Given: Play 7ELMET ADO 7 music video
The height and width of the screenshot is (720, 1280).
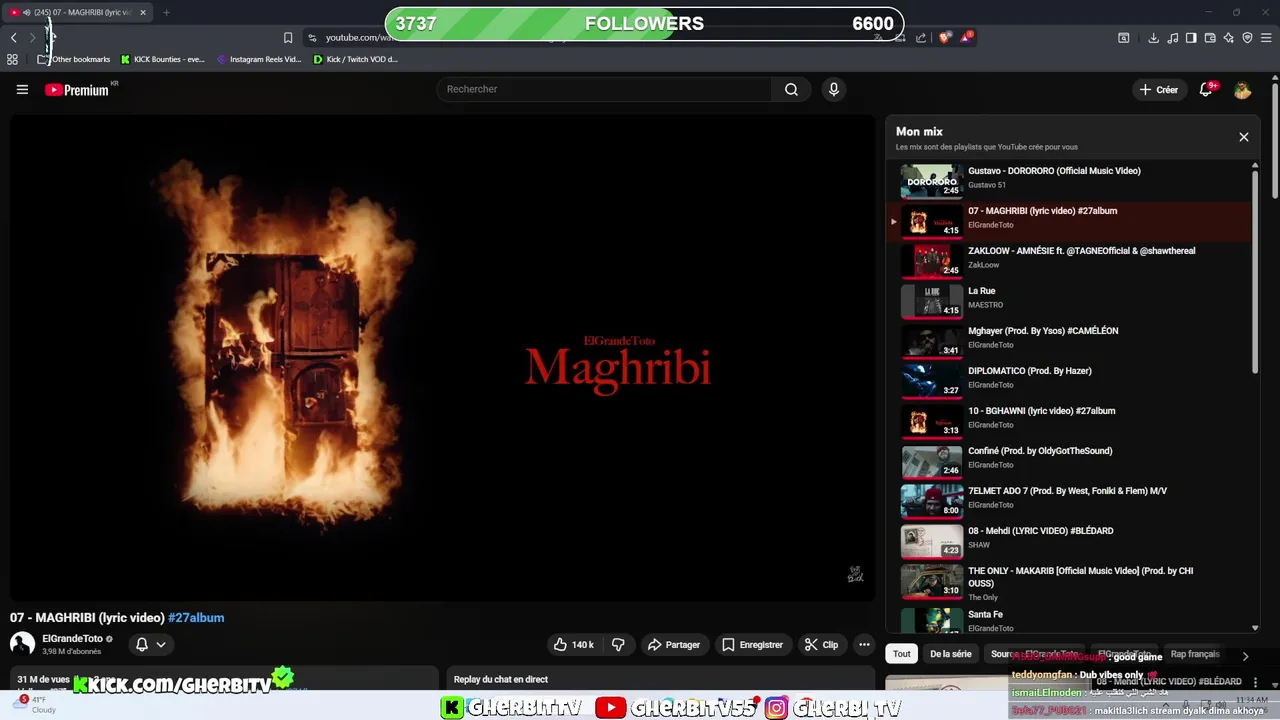Looking at the screenshot, I should 1069,502.
